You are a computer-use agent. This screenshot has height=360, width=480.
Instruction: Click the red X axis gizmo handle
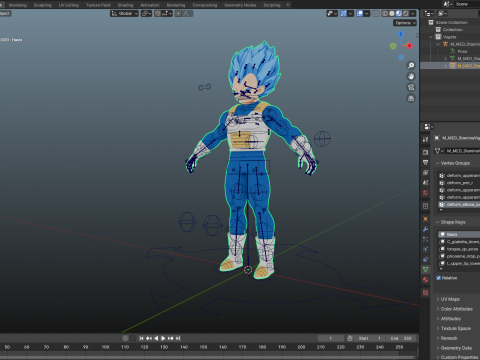point(409,46)
